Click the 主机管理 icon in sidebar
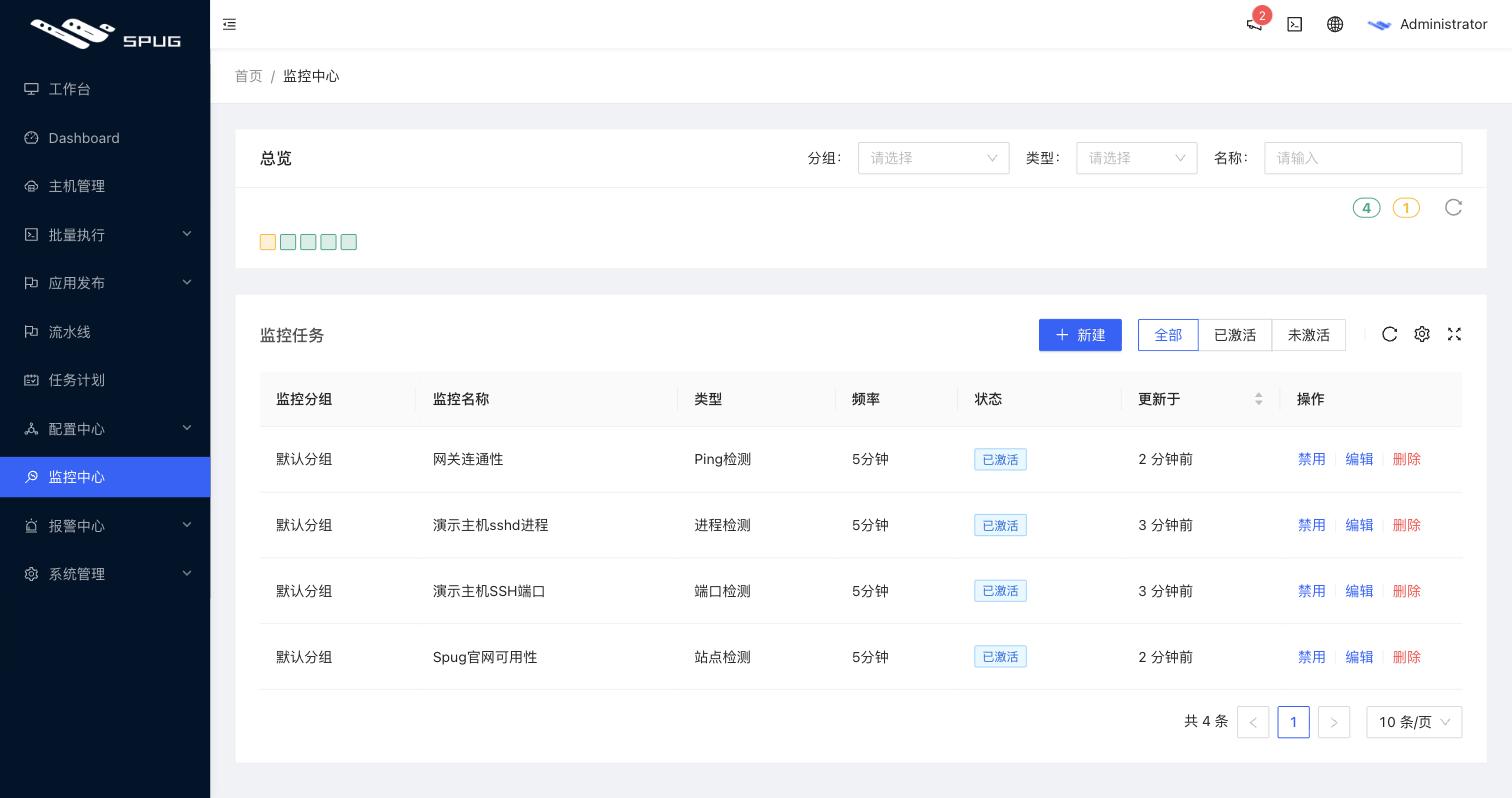The image size is (1512, 798). 31,186
